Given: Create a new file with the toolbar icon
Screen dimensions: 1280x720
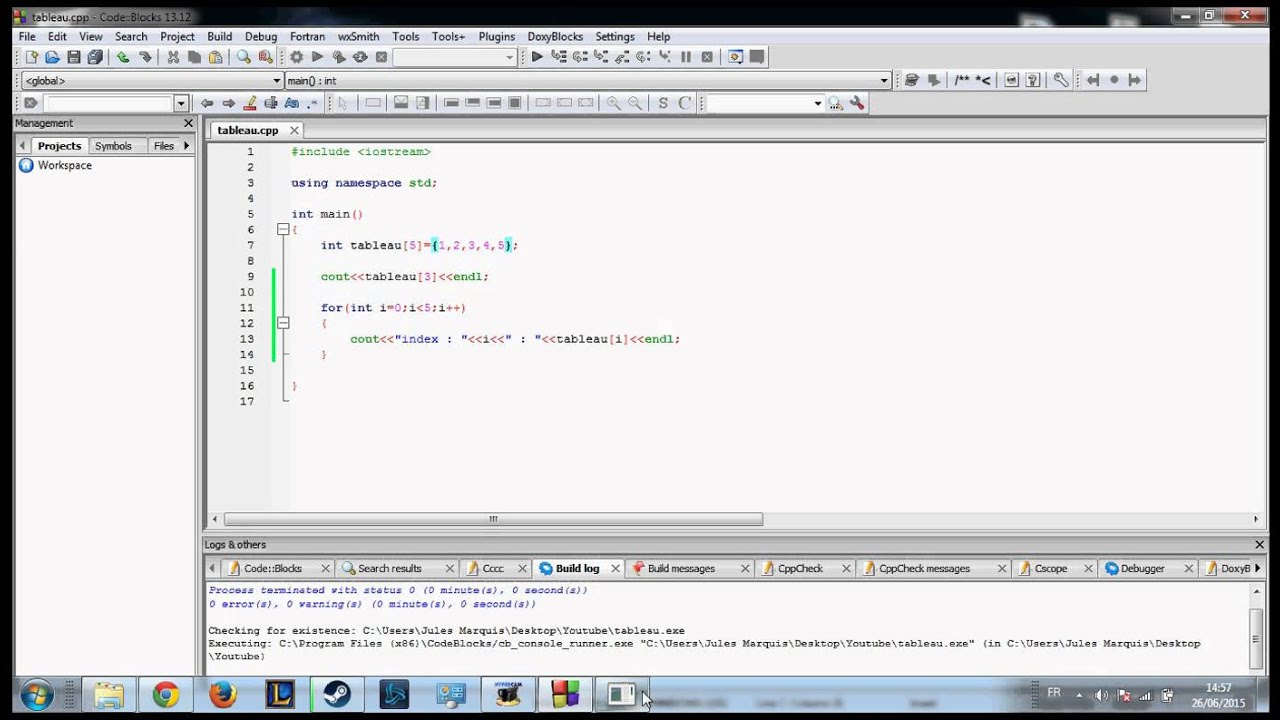Looking at the screenshot, I should (x=31, y=57).
